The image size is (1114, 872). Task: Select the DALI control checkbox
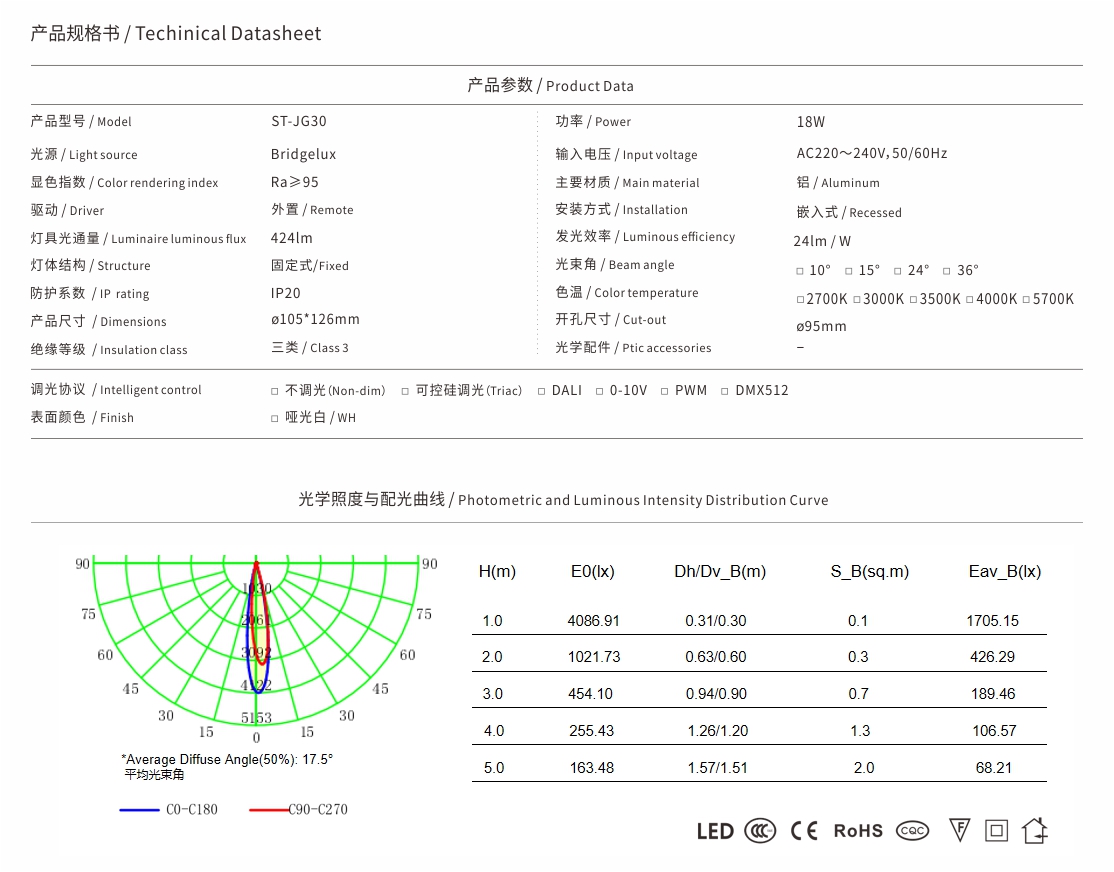[x=542, y=392]
